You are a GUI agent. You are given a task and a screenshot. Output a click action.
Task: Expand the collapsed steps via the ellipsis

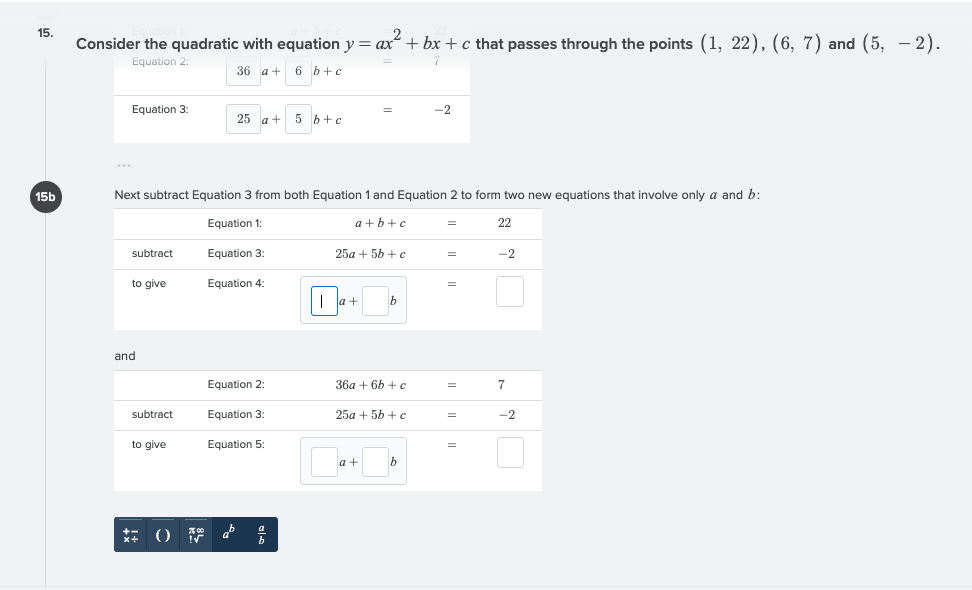[x=123, y=166]
